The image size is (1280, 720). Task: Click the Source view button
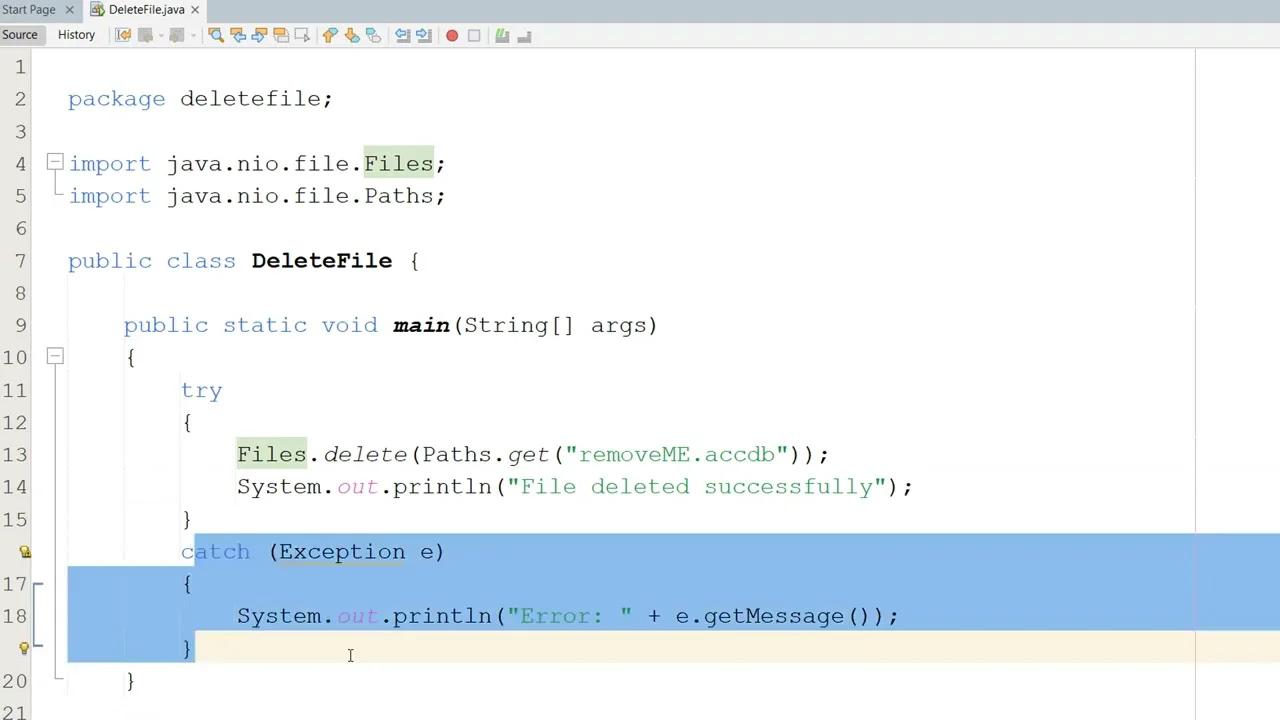click(x=20, y=34)
